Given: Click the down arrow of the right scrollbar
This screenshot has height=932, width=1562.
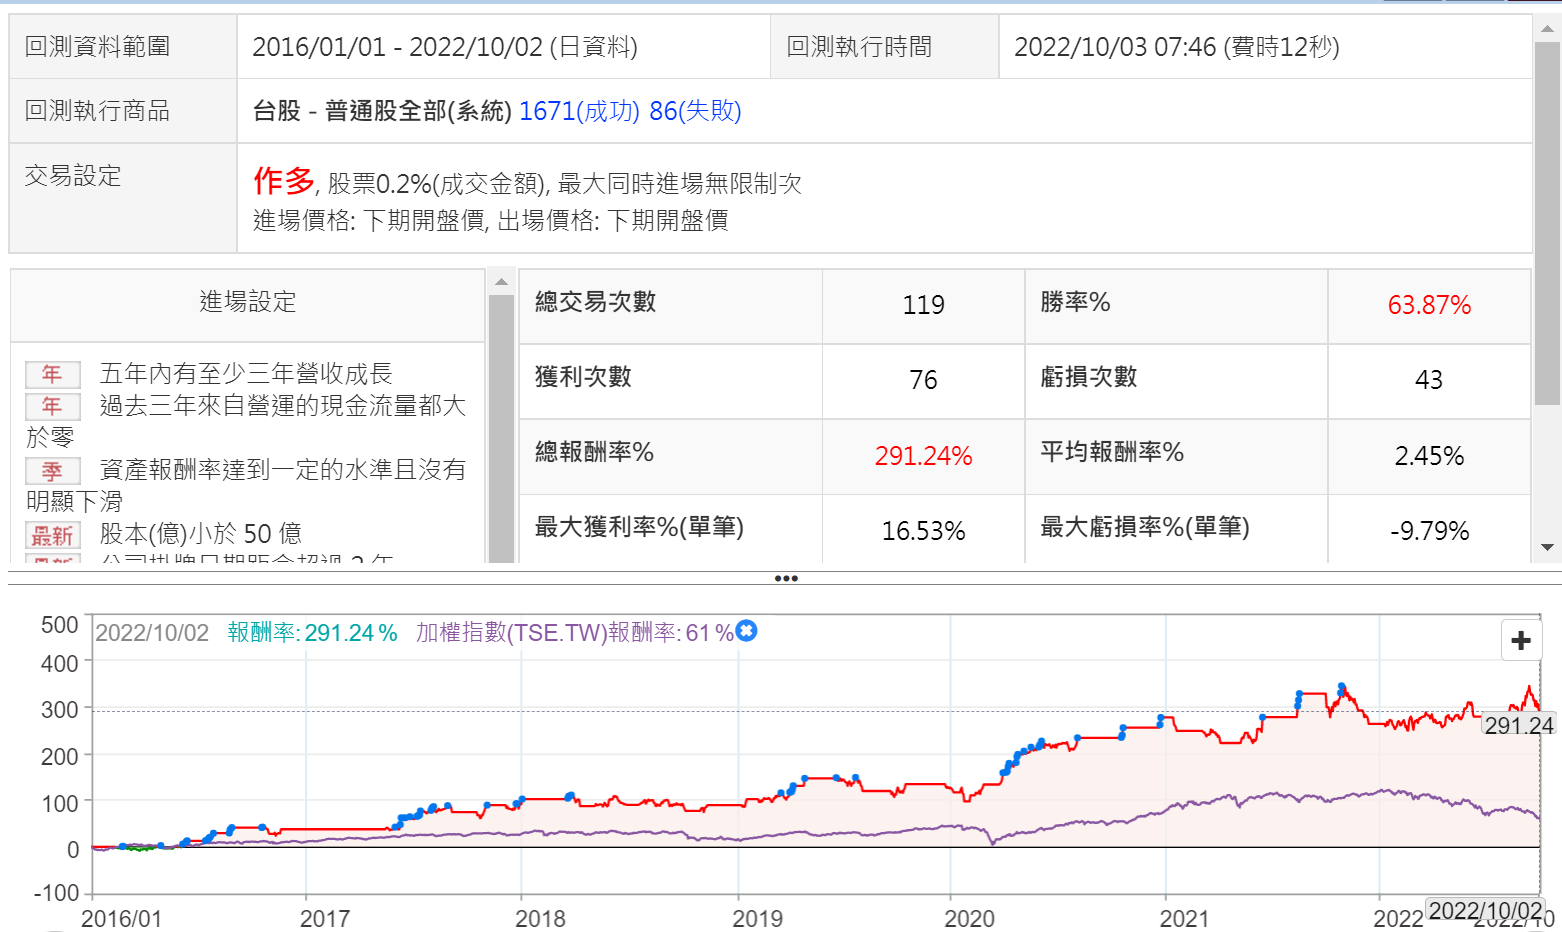Looking at the screenshot, I should (1547, 547).
